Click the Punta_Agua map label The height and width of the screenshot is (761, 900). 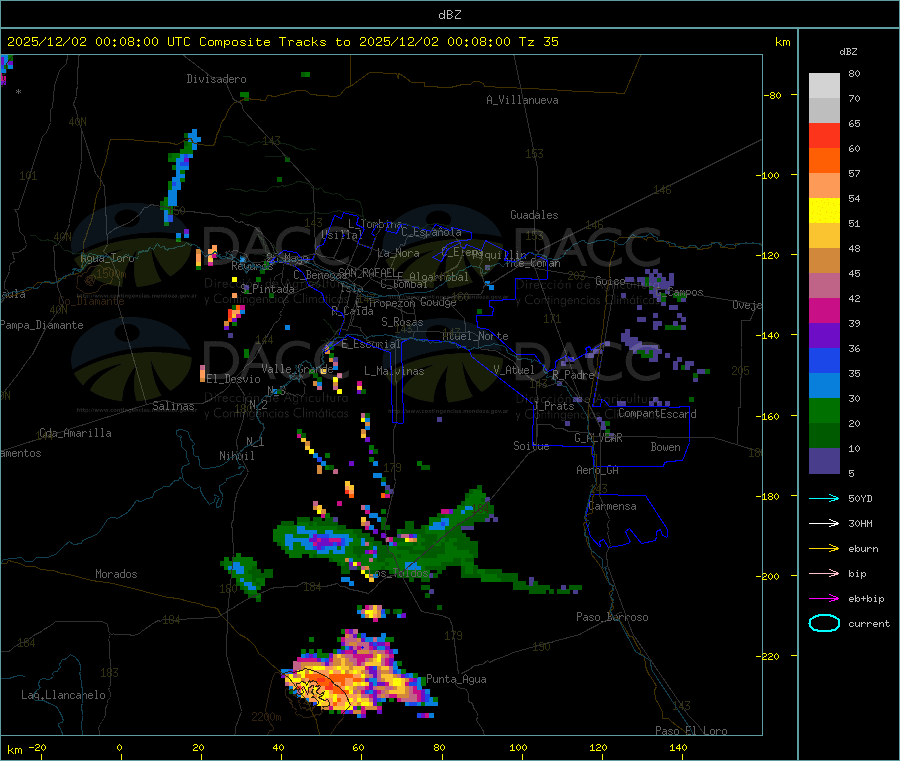456,680
